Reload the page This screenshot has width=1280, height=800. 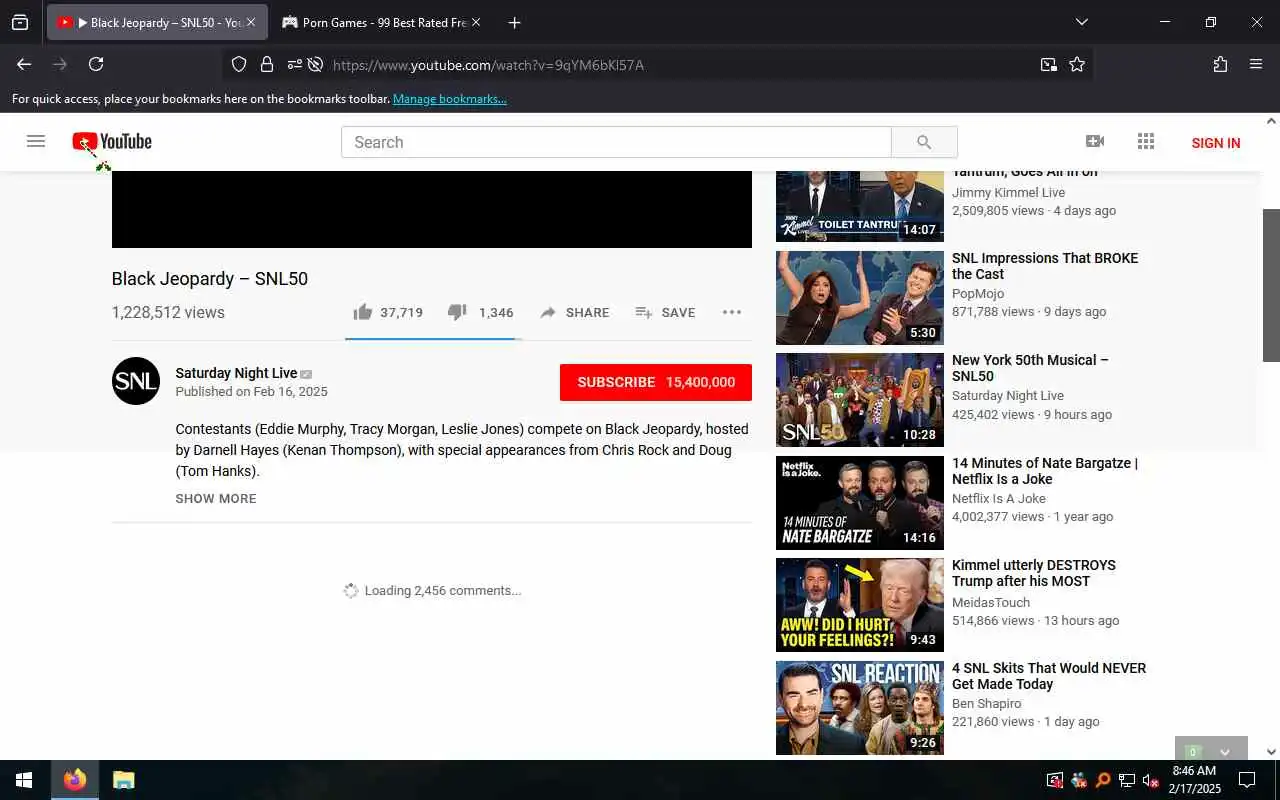(96, 64)
